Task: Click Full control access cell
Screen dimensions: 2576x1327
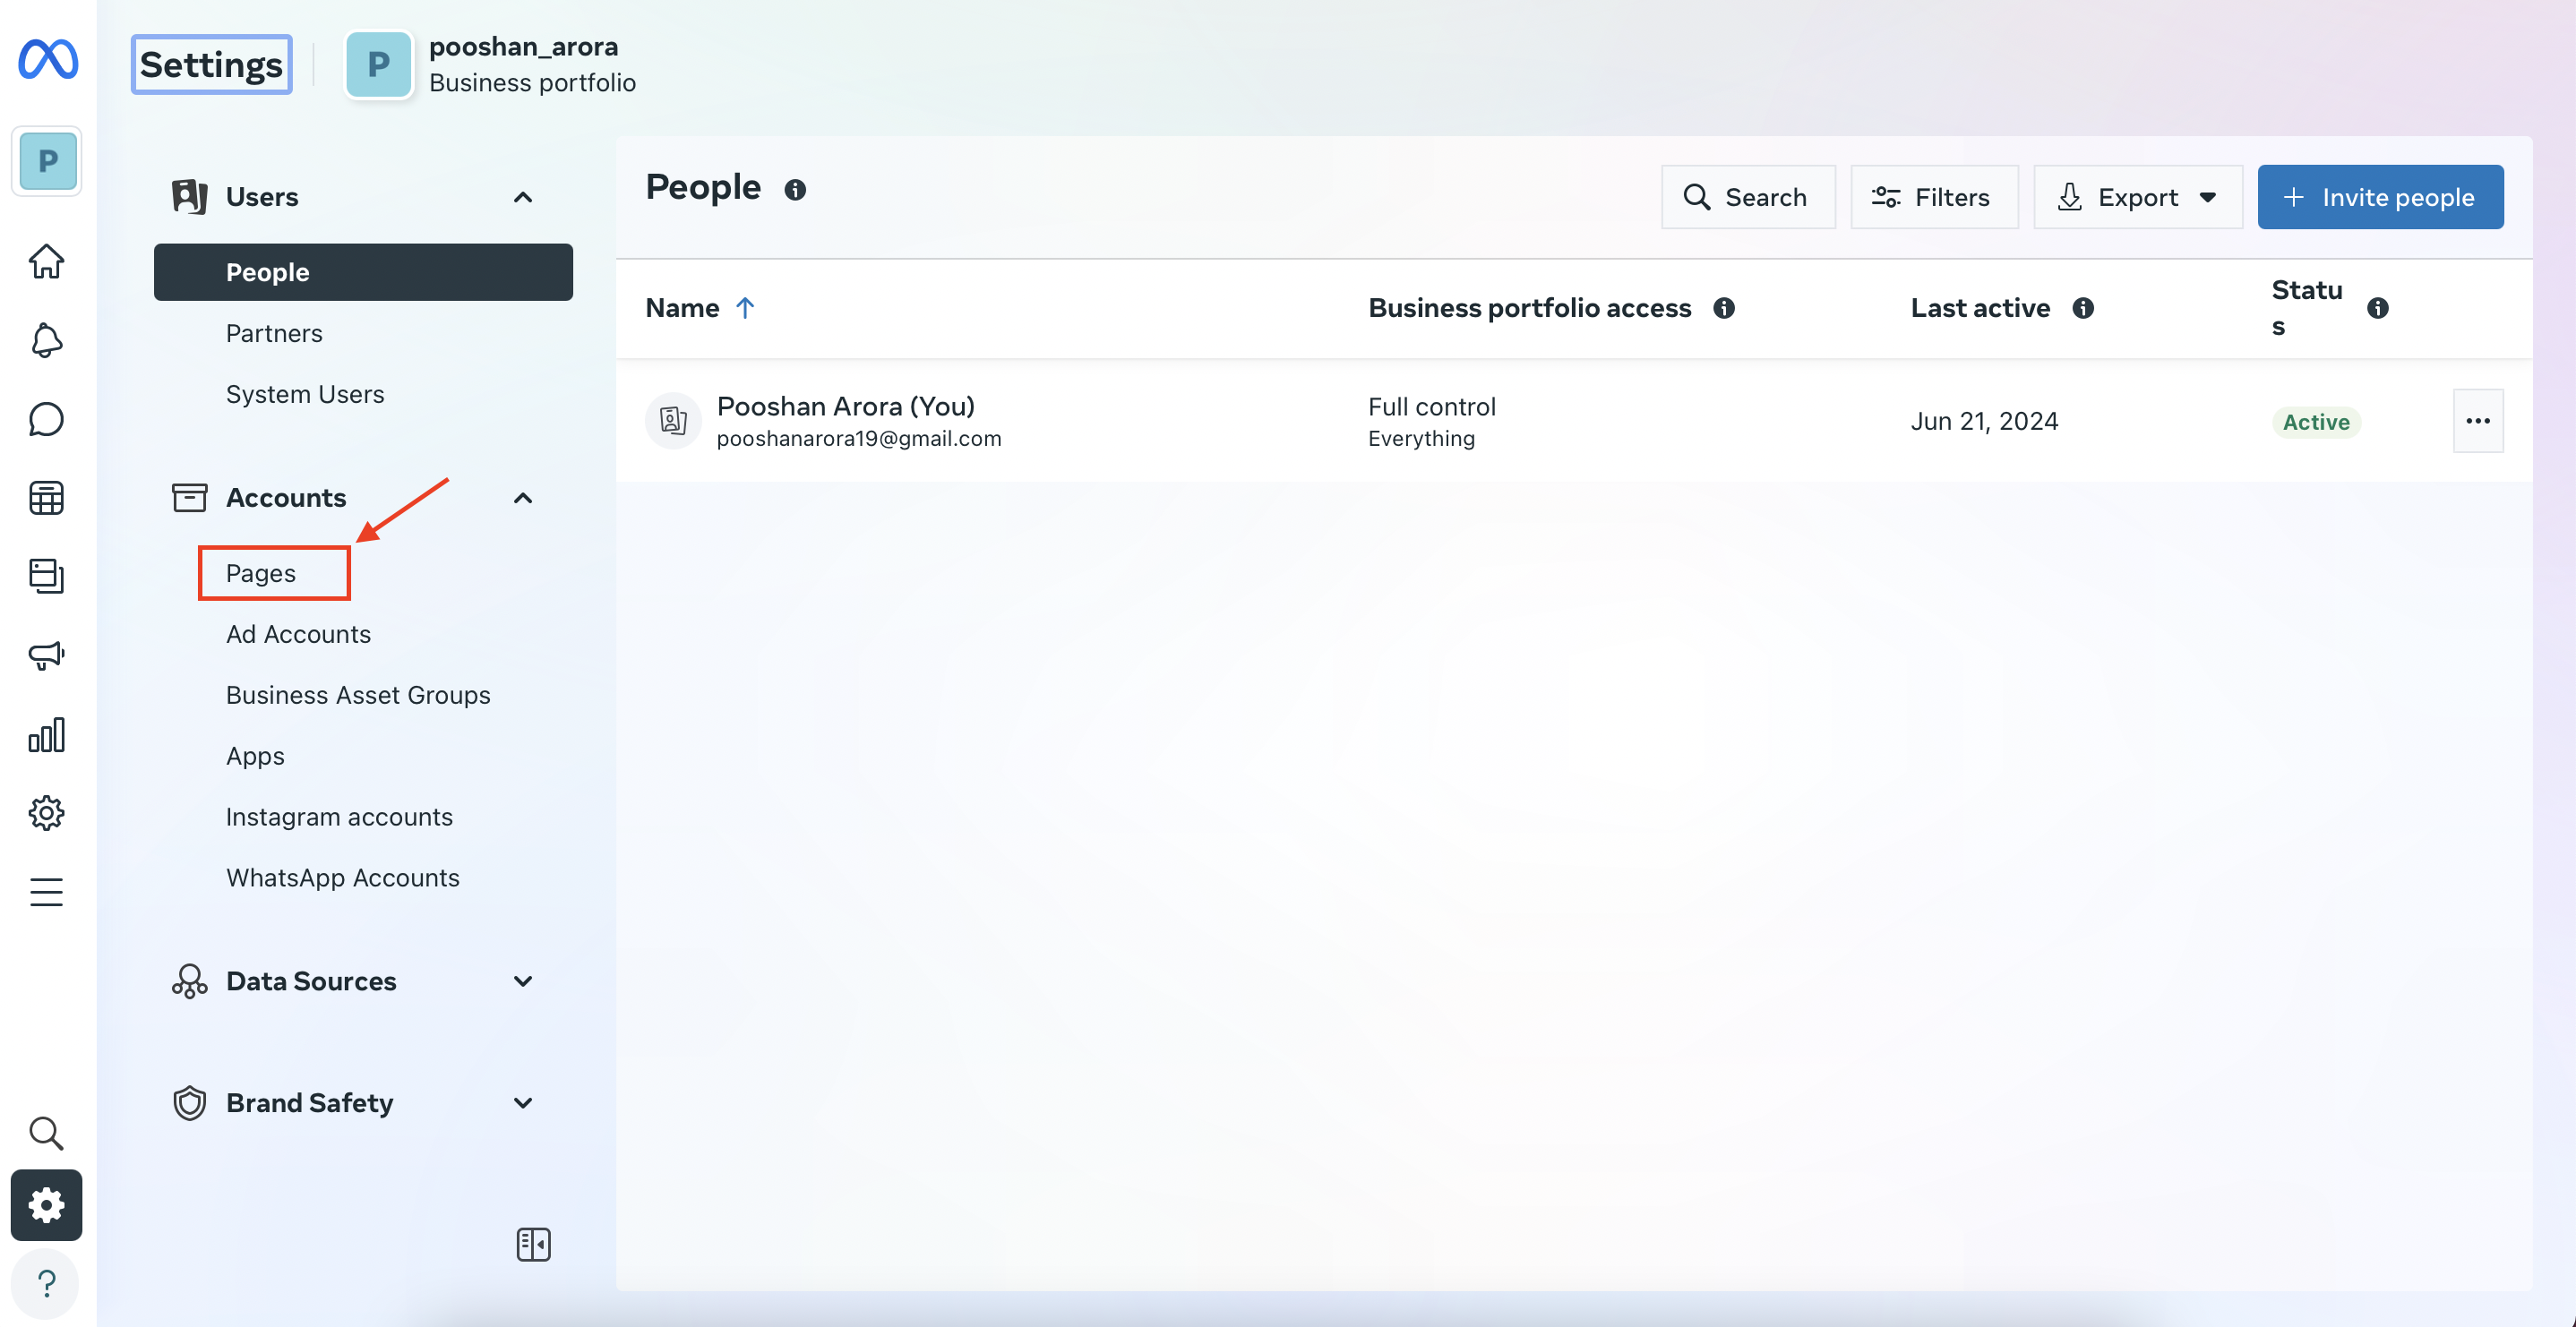Action: (1431, 421)
